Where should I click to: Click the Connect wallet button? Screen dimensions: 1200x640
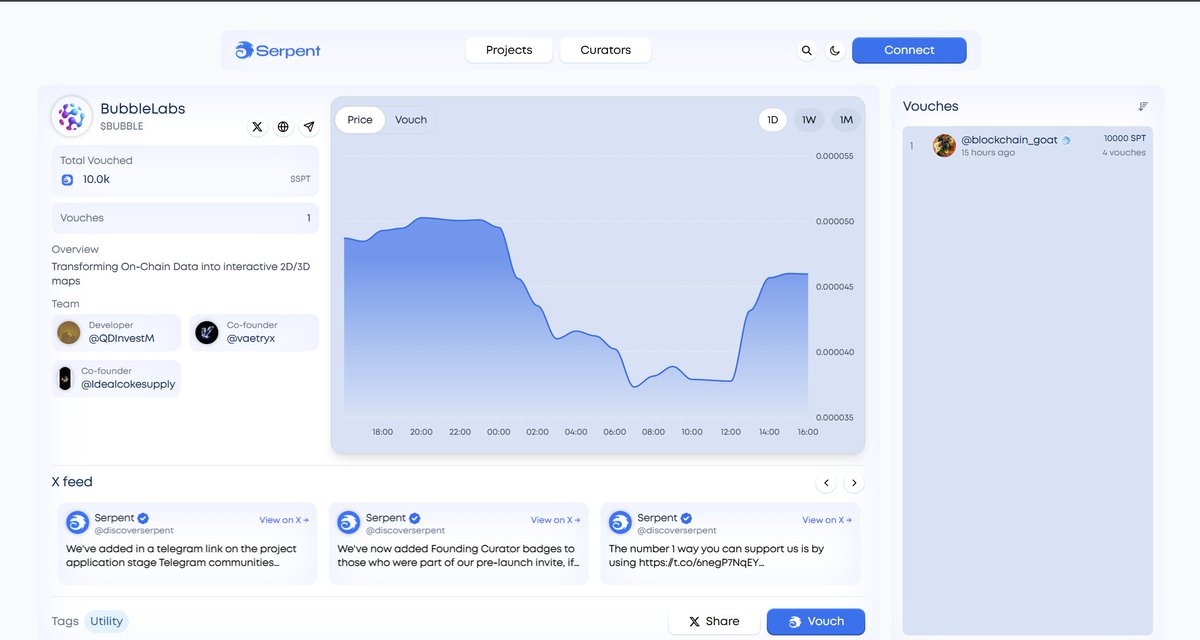pos(909,50)
